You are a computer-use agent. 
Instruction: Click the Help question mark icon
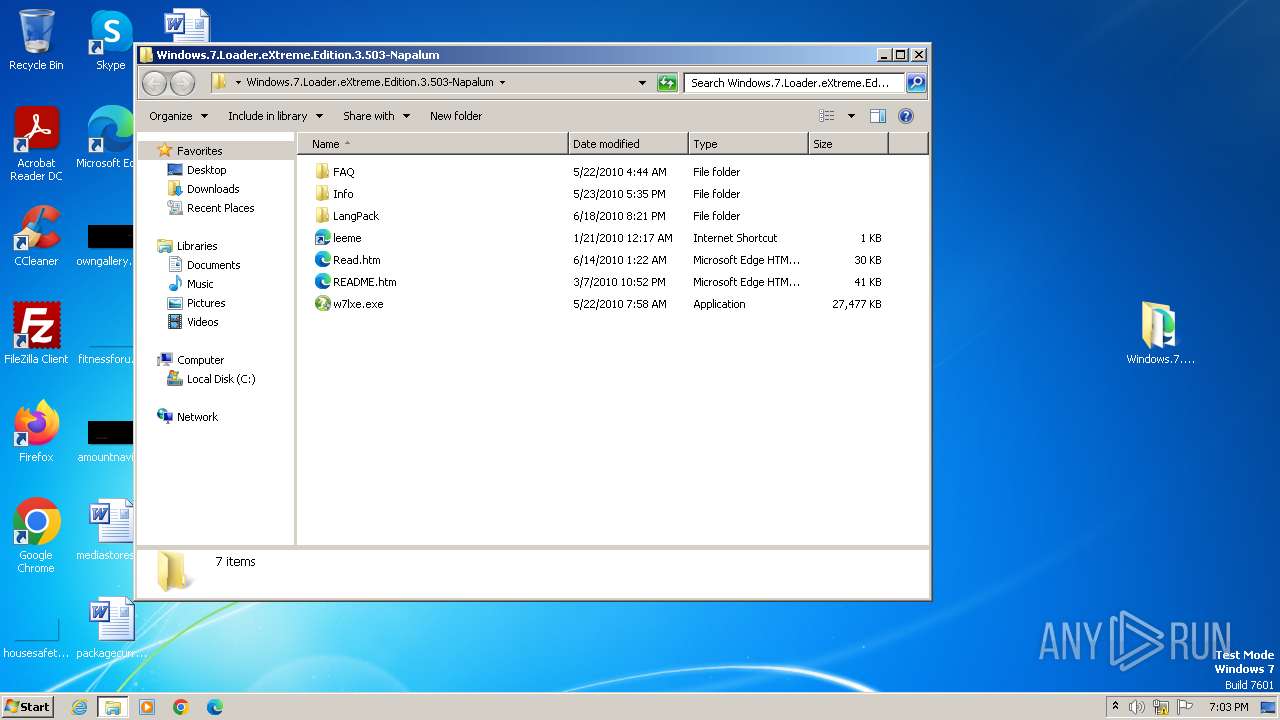[x=906, y=116]
